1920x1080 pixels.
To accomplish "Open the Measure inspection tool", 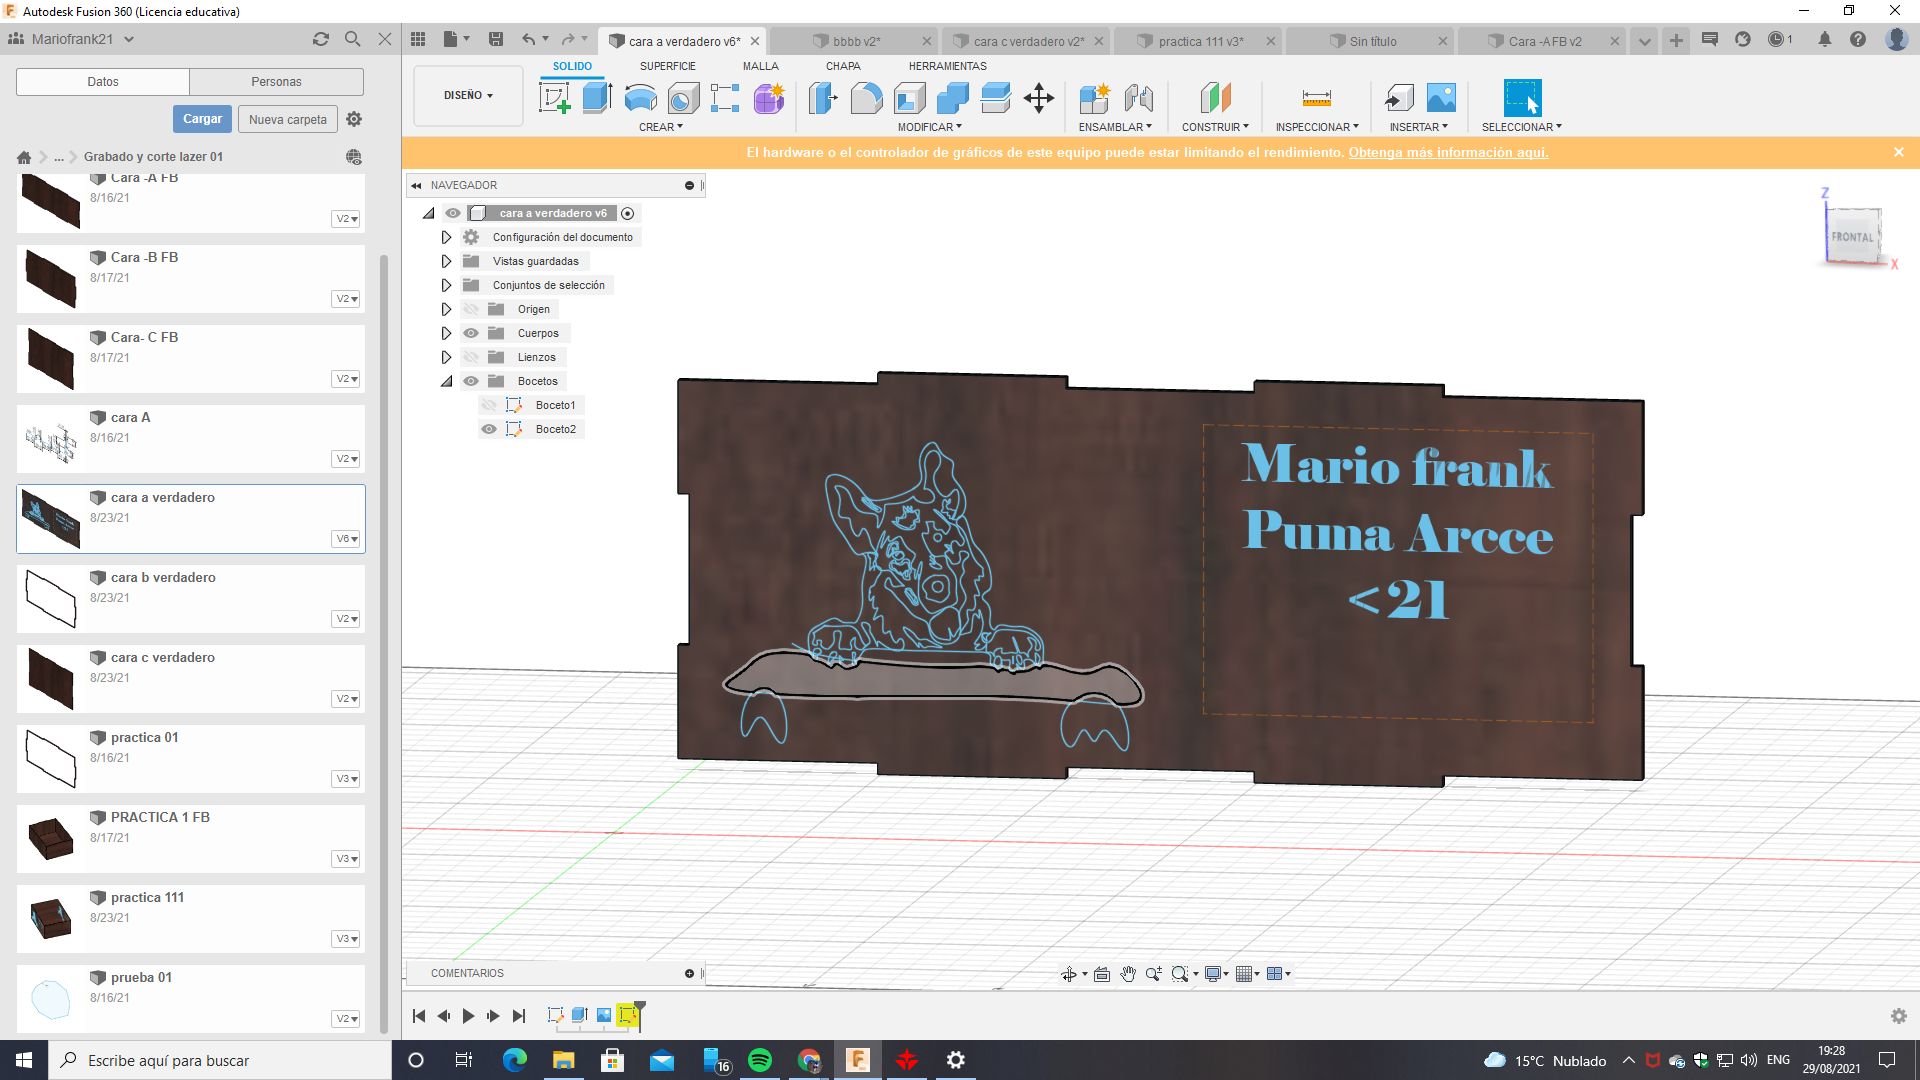I will [x=1316, y=98].
